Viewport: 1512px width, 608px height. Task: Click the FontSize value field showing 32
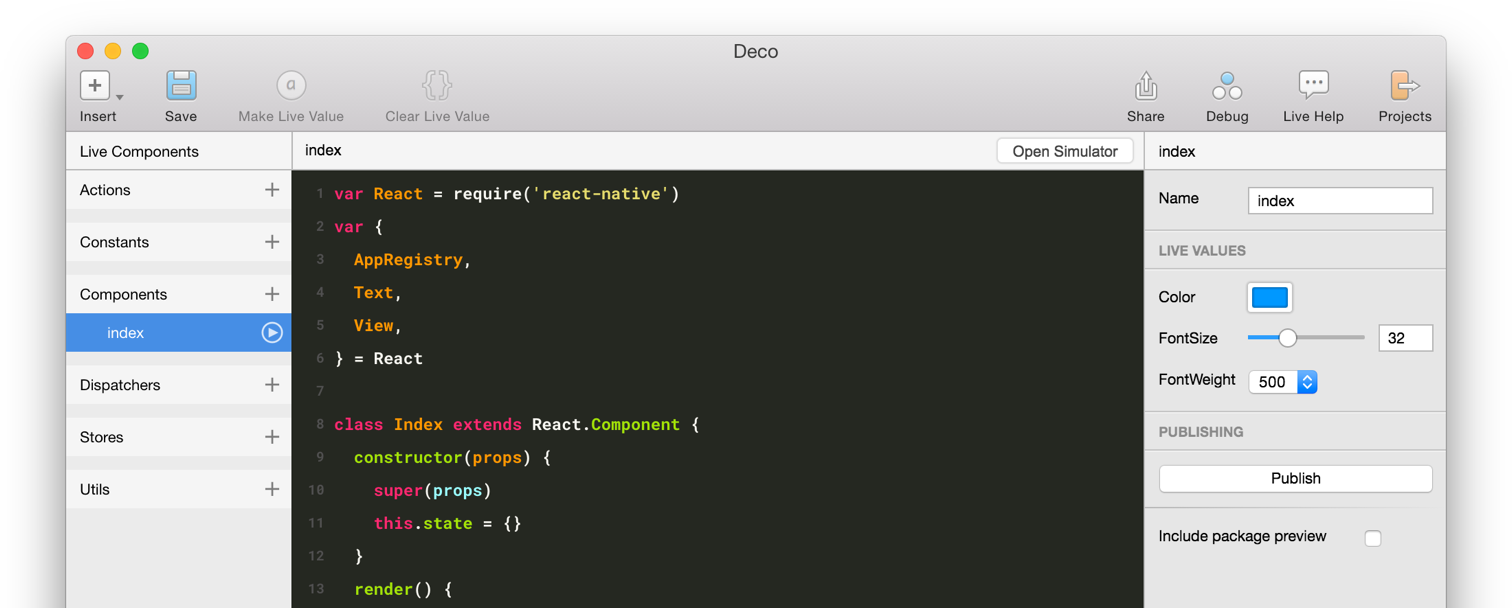[1405, 338]
